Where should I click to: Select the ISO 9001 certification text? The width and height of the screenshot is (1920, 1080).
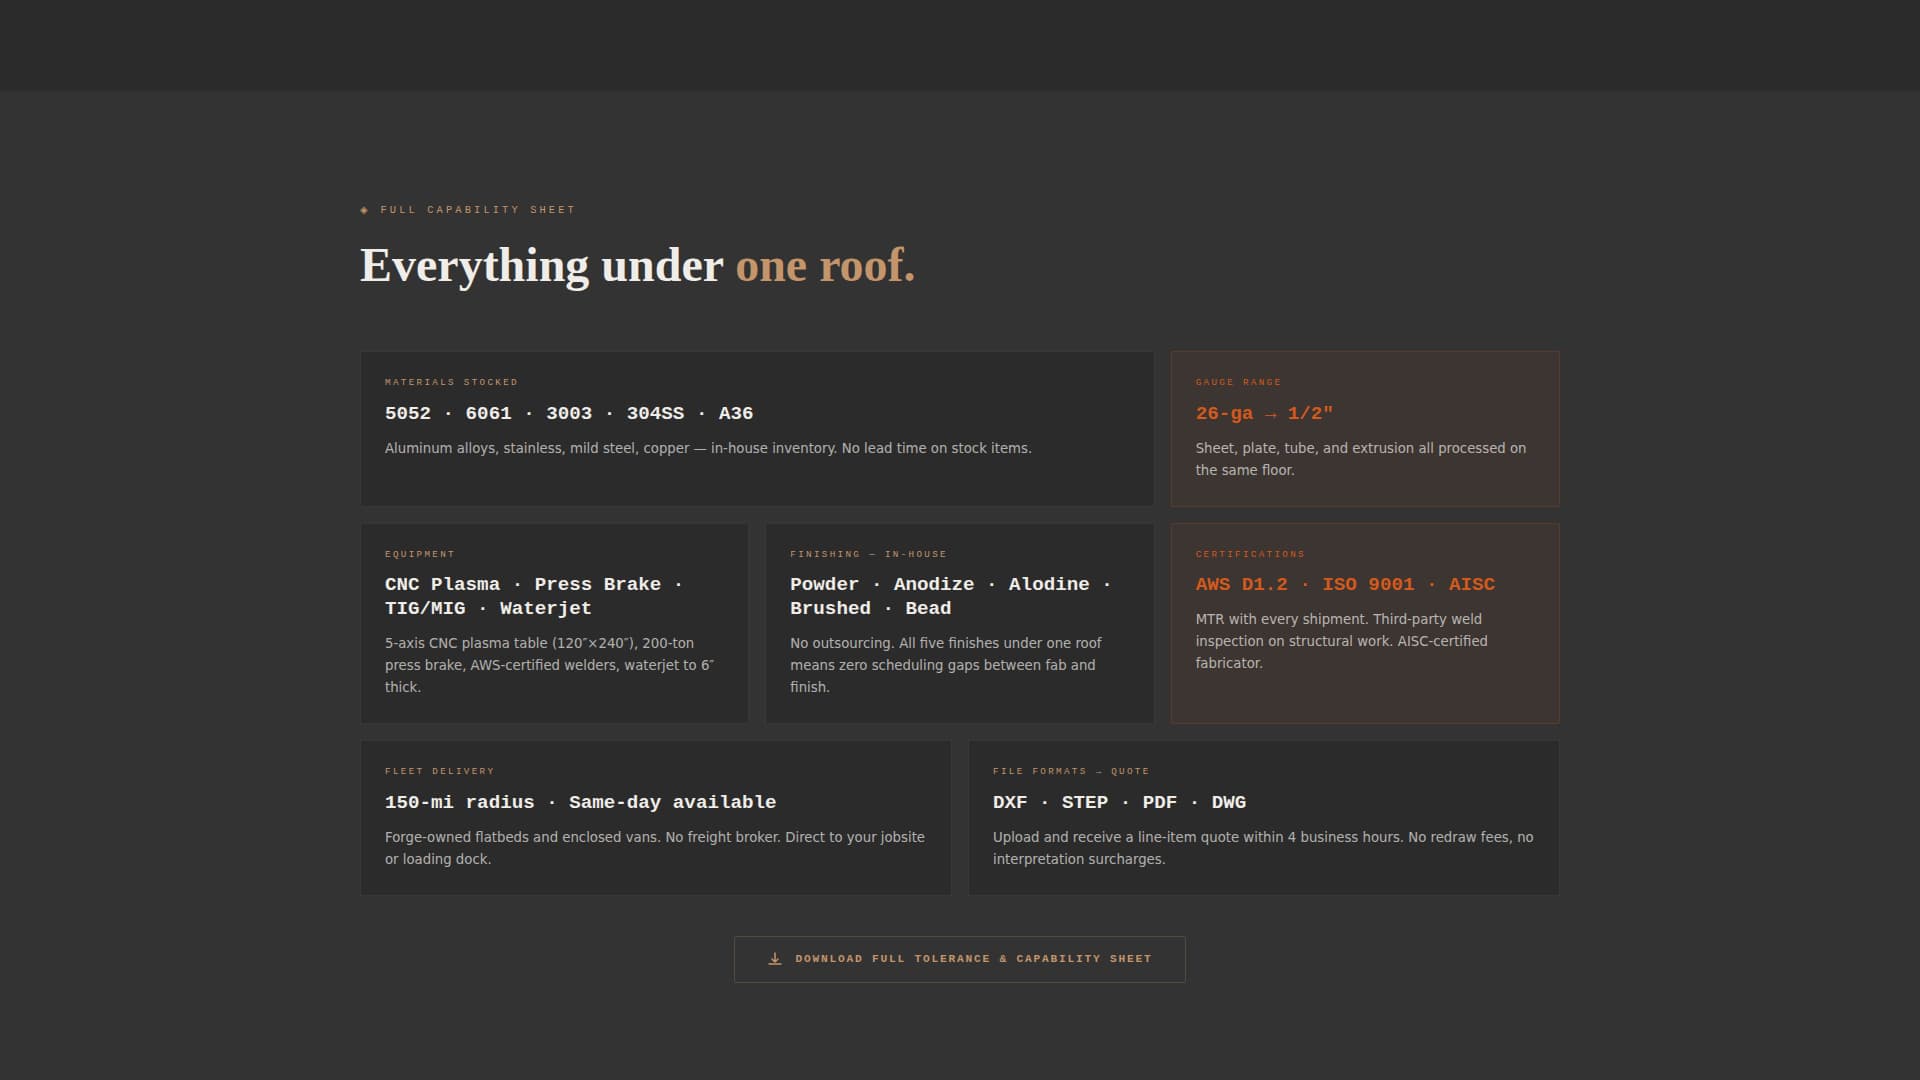coord(1369,584)
